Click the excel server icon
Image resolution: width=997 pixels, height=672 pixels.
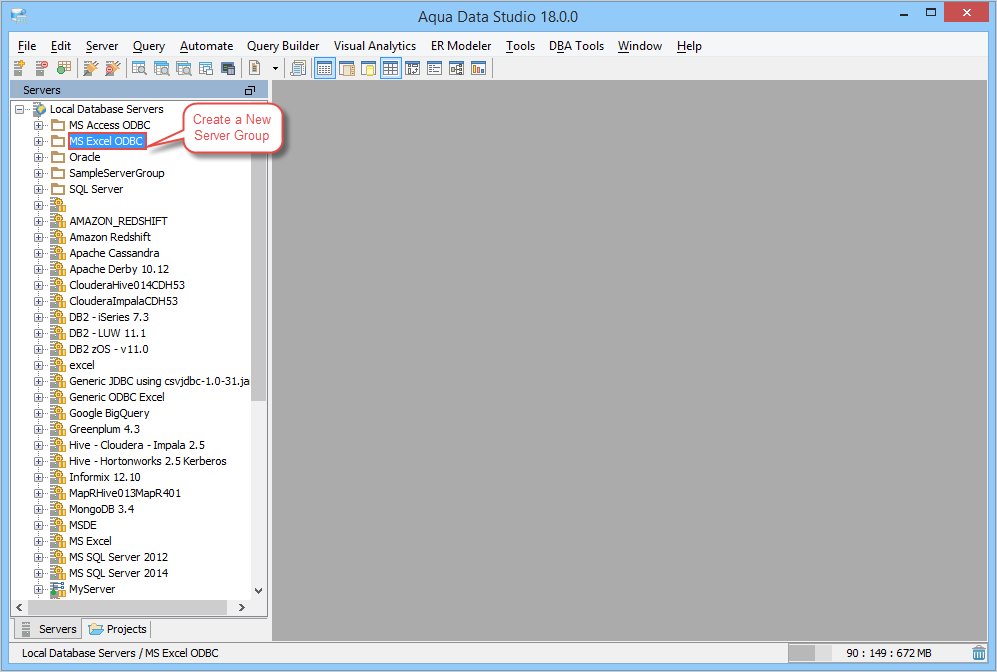click(58, 365)
